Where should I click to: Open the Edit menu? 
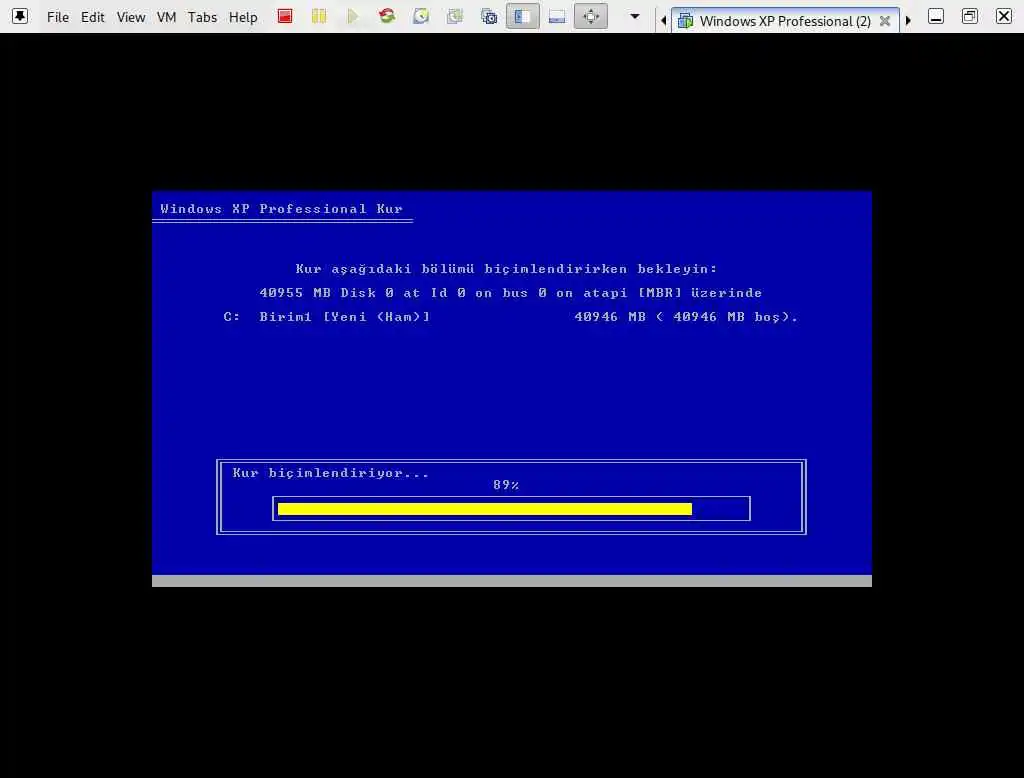(x=93, y=18)
